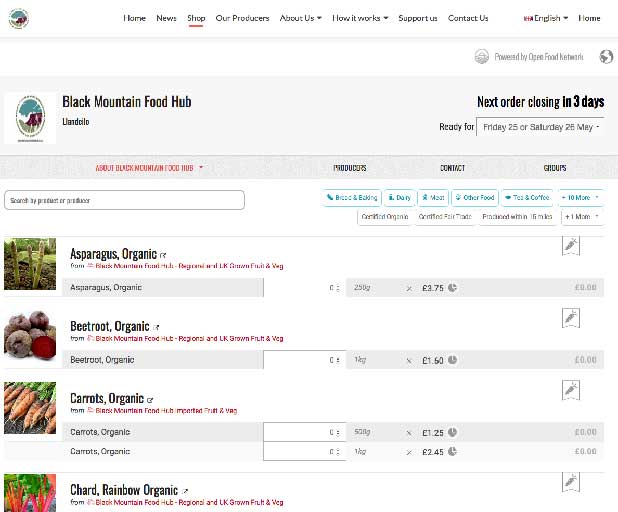Filter products by Dairy
This screenshot has height=512, width=618.
click(400, 197)
